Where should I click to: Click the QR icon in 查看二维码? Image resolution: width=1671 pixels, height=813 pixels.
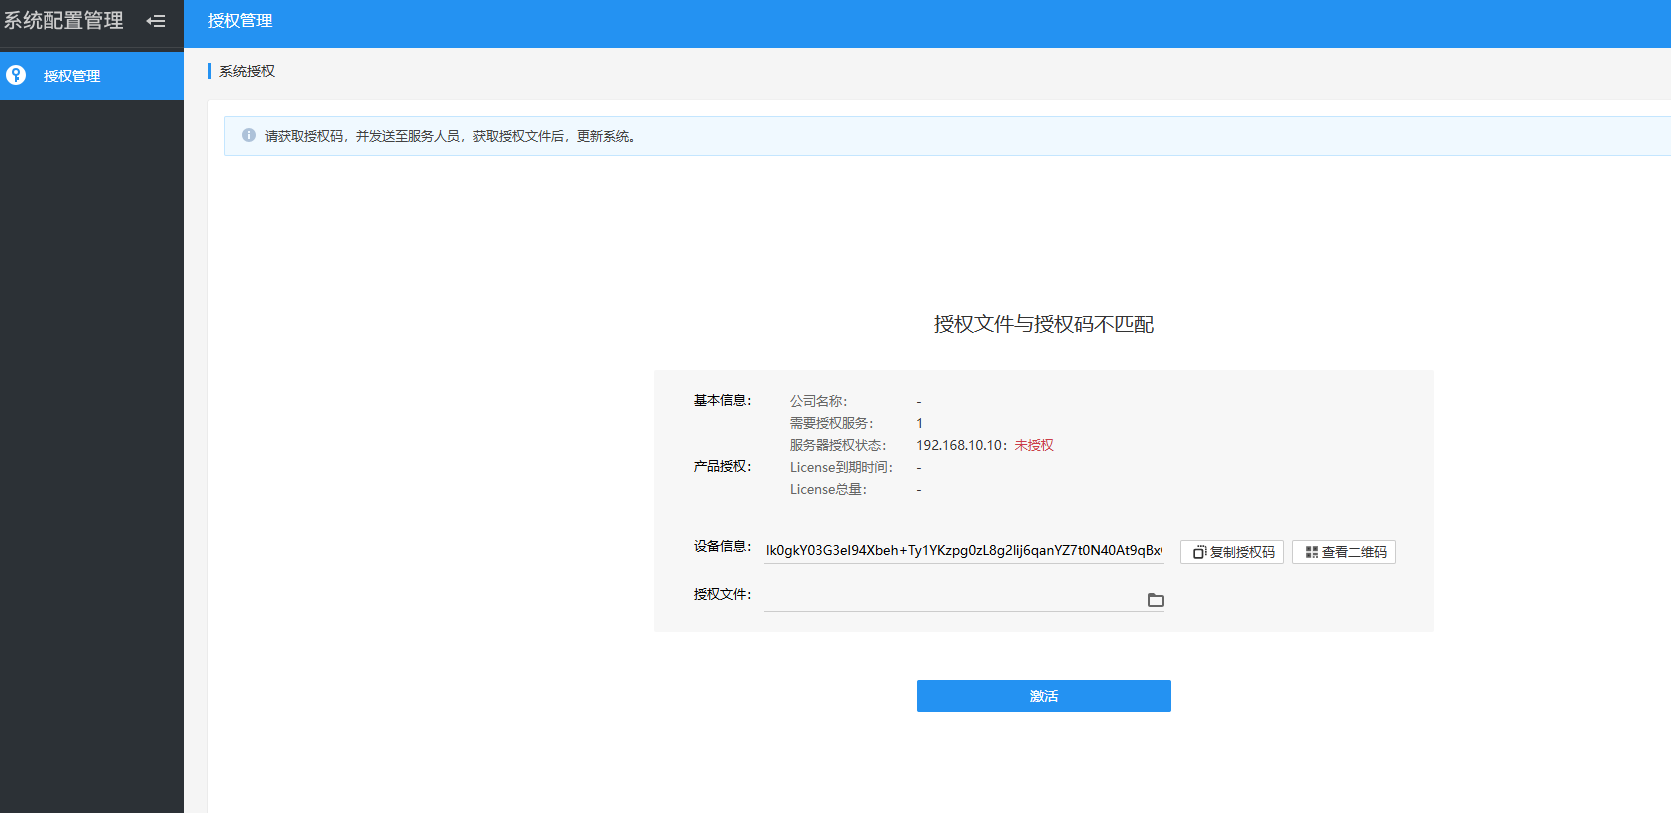(x=1311, y=552)
